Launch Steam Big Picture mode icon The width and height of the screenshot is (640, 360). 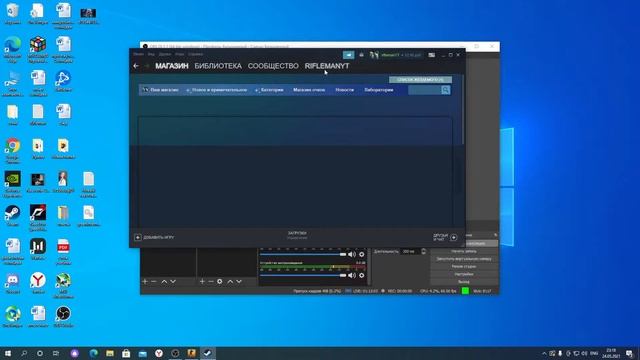tap(431, 55)
